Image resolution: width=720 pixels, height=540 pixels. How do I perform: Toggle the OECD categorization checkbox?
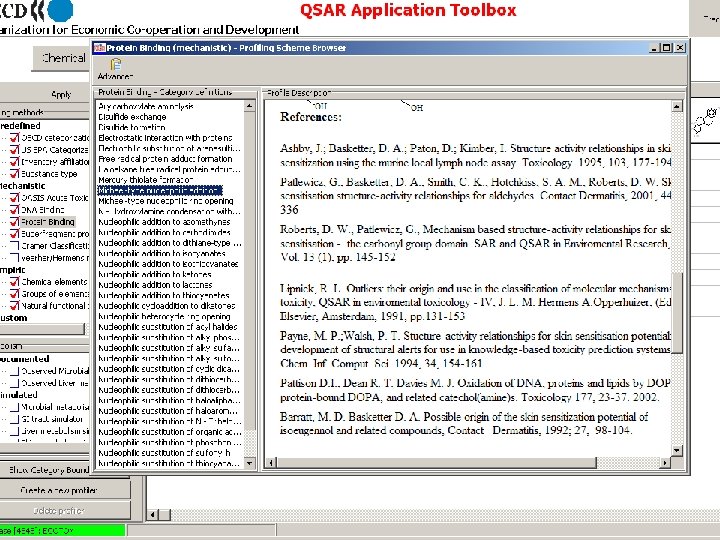pos(15,138)
